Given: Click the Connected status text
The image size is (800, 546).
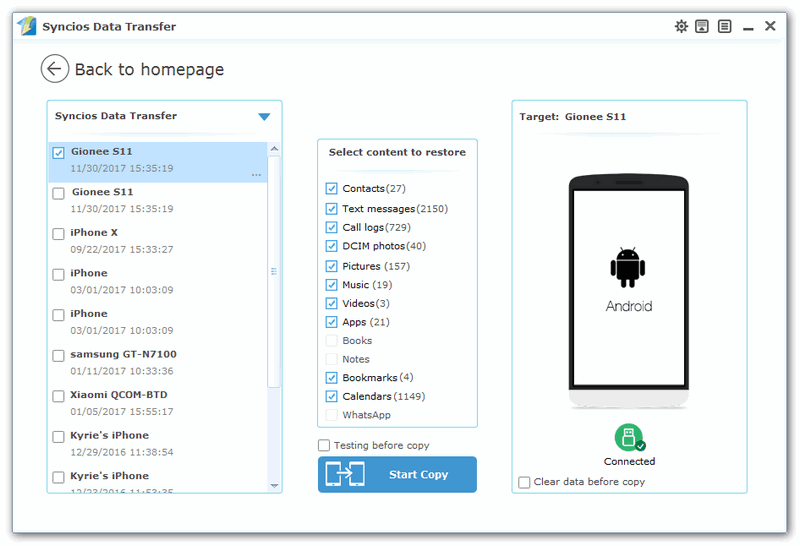Looking at the screenshot, I should [629, 461].
